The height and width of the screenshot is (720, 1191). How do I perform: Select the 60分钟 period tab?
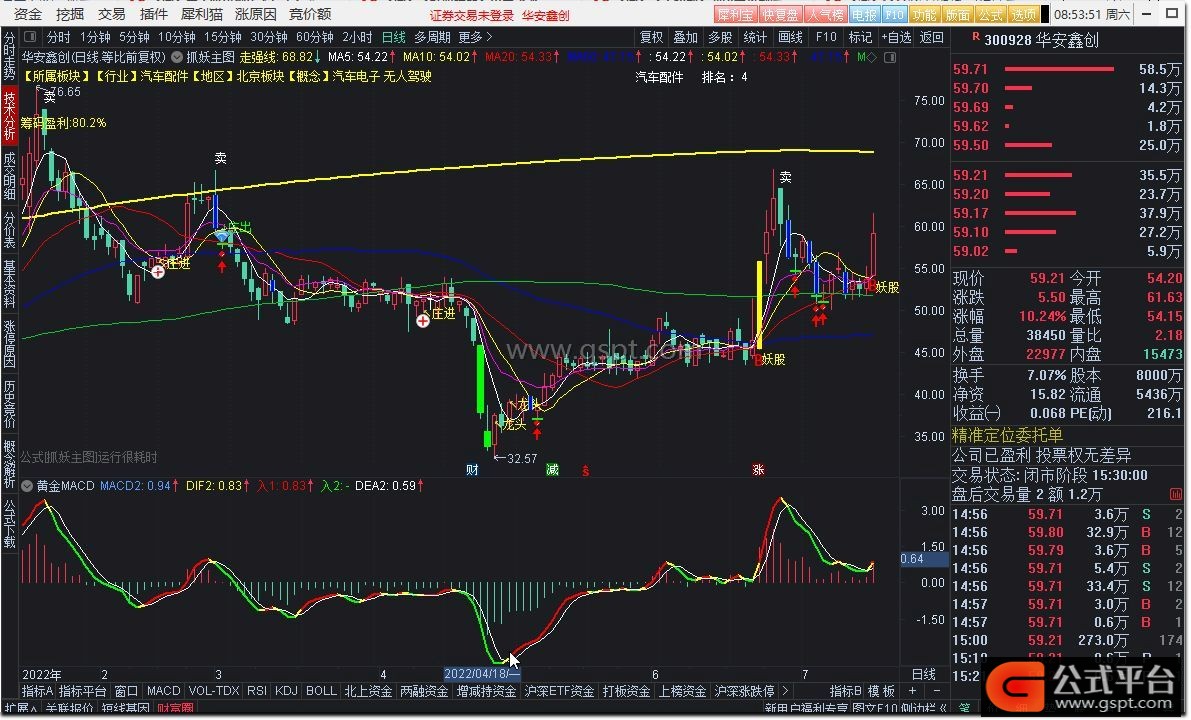314,36
